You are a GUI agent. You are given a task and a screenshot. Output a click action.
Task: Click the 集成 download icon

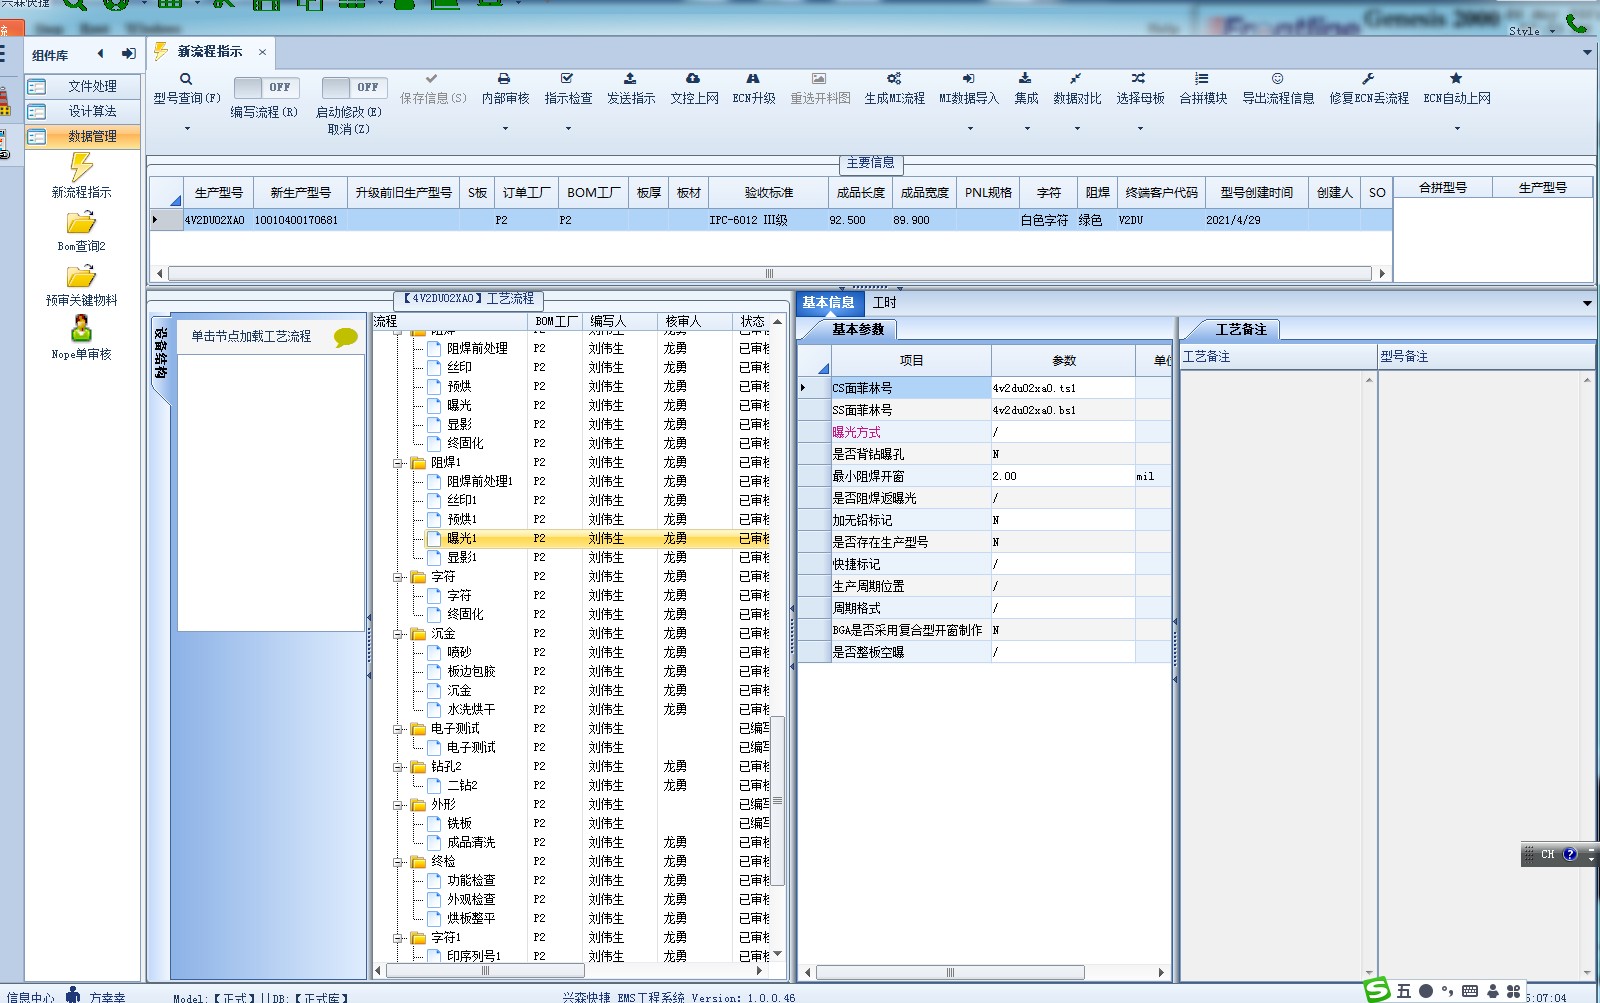point(1025,78)
